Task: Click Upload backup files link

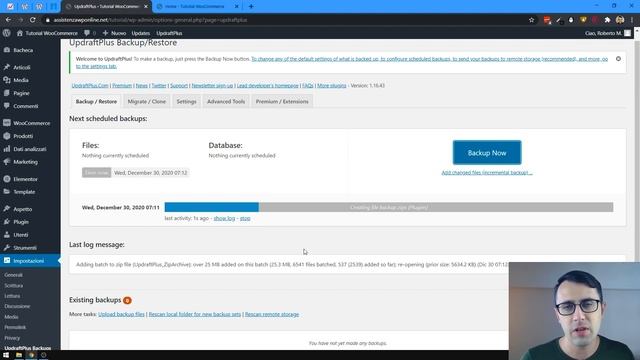Action: [121, 314]
